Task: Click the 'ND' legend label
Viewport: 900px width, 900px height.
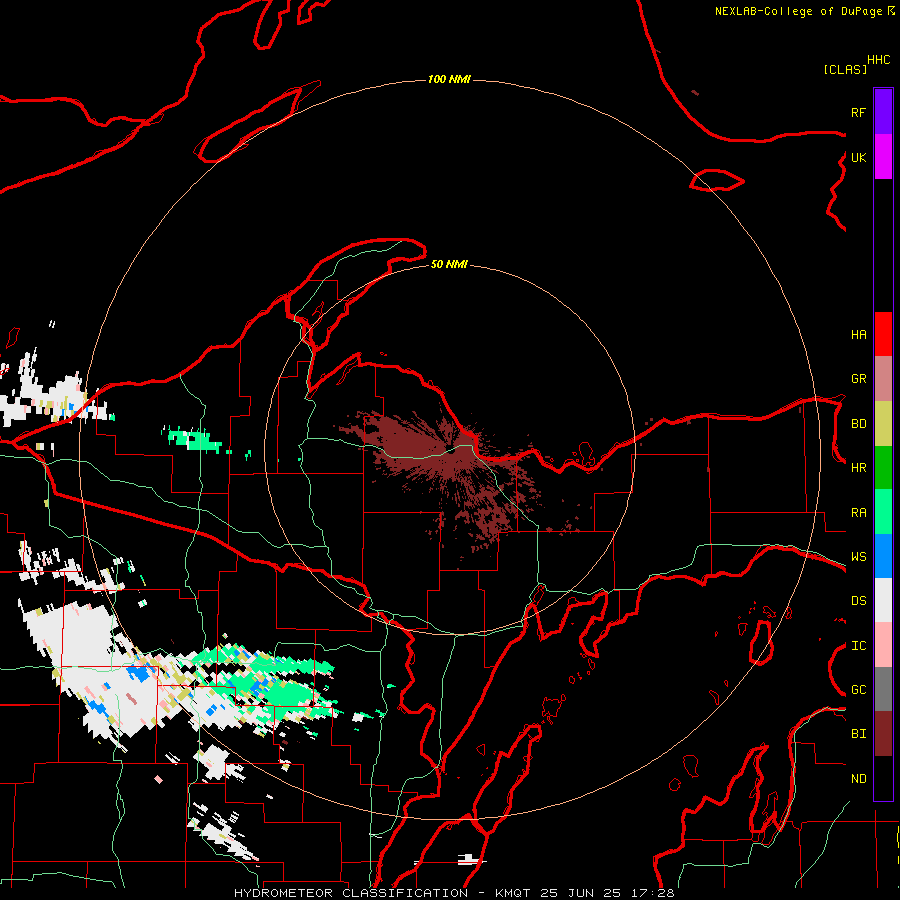Action: (859, 779)
